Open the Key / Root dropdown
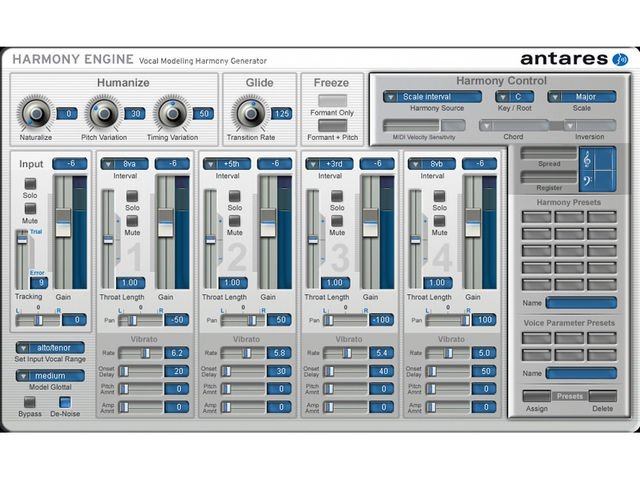Image resolution: width=640 pixels, height=480 pixels. point(514,97)
